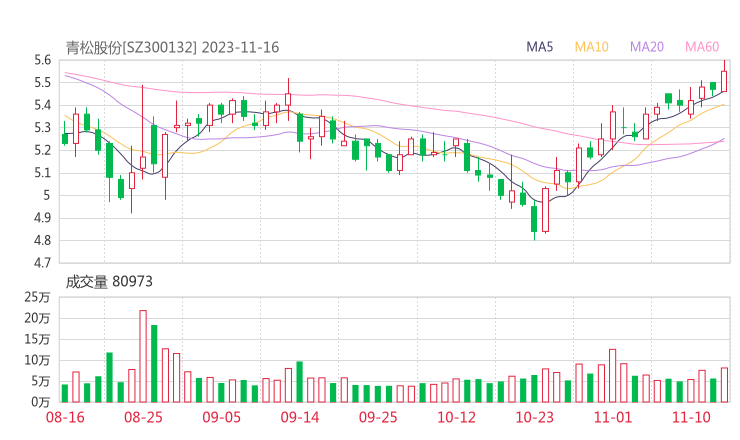Click the 5.5 price axis label

coord(42,83)
